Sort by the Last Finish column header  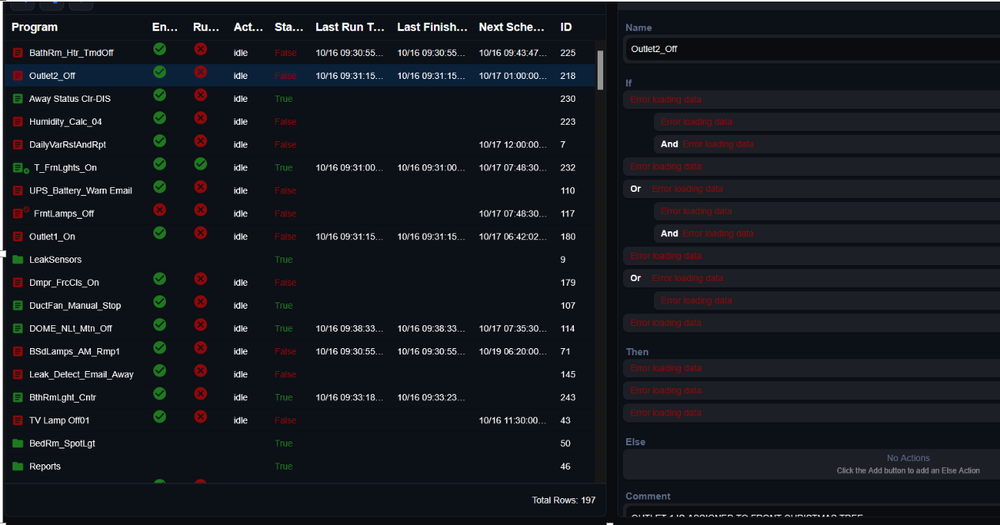(432, 27)
